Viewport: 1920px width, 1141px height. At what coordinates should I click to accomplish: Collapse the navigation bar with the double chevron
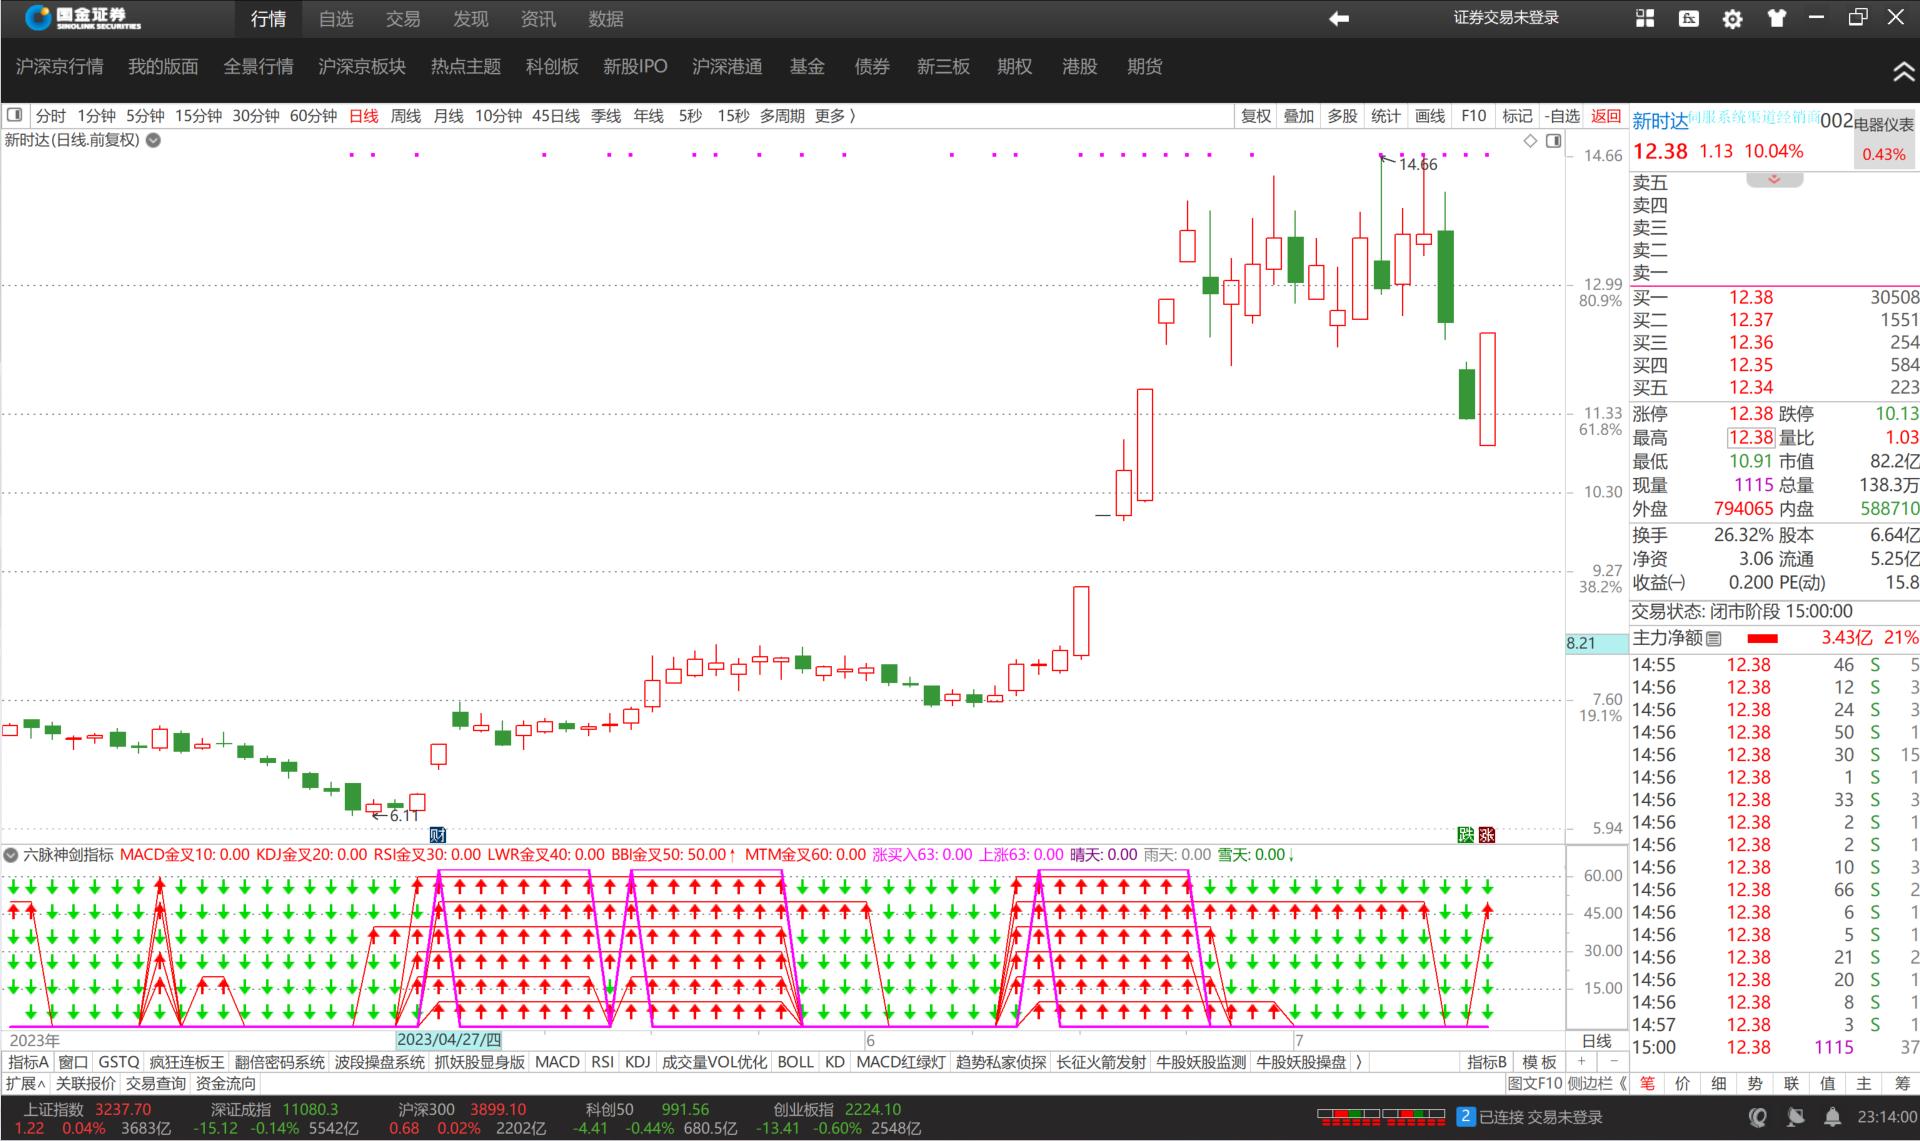coord(1903,71)
